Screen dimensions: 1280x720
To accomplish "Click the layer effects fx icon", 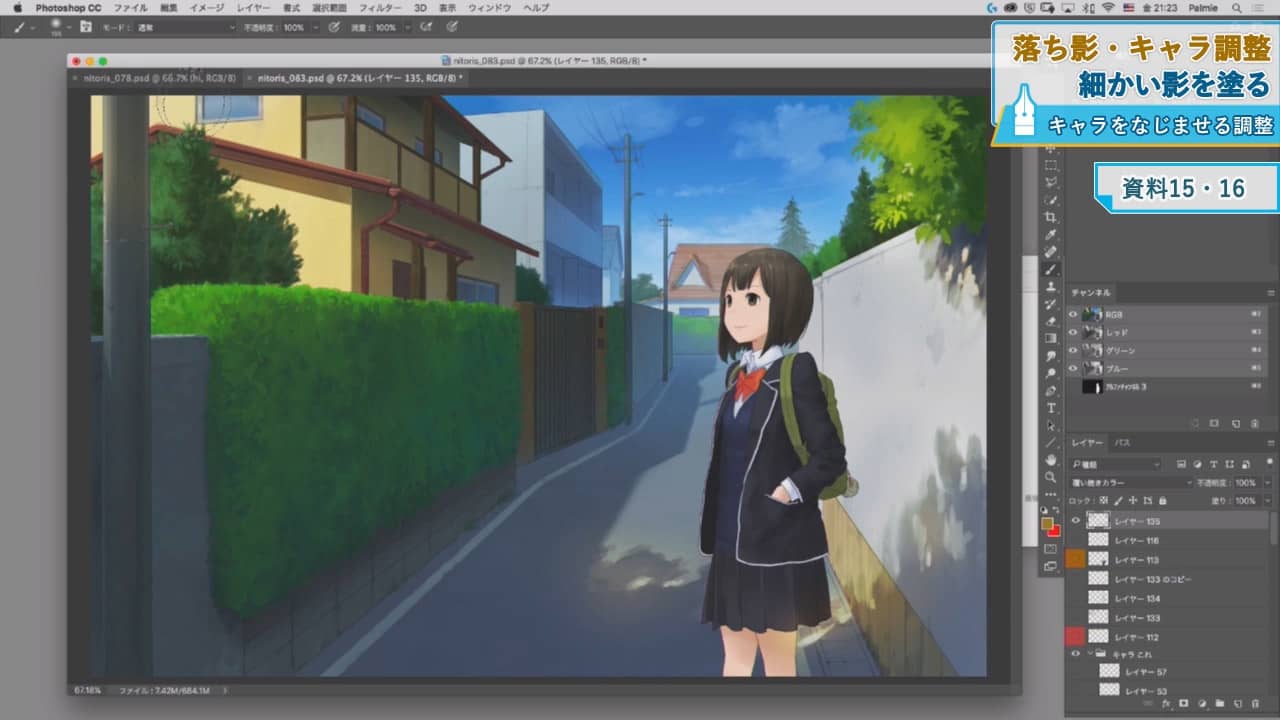I will 1166,704.
